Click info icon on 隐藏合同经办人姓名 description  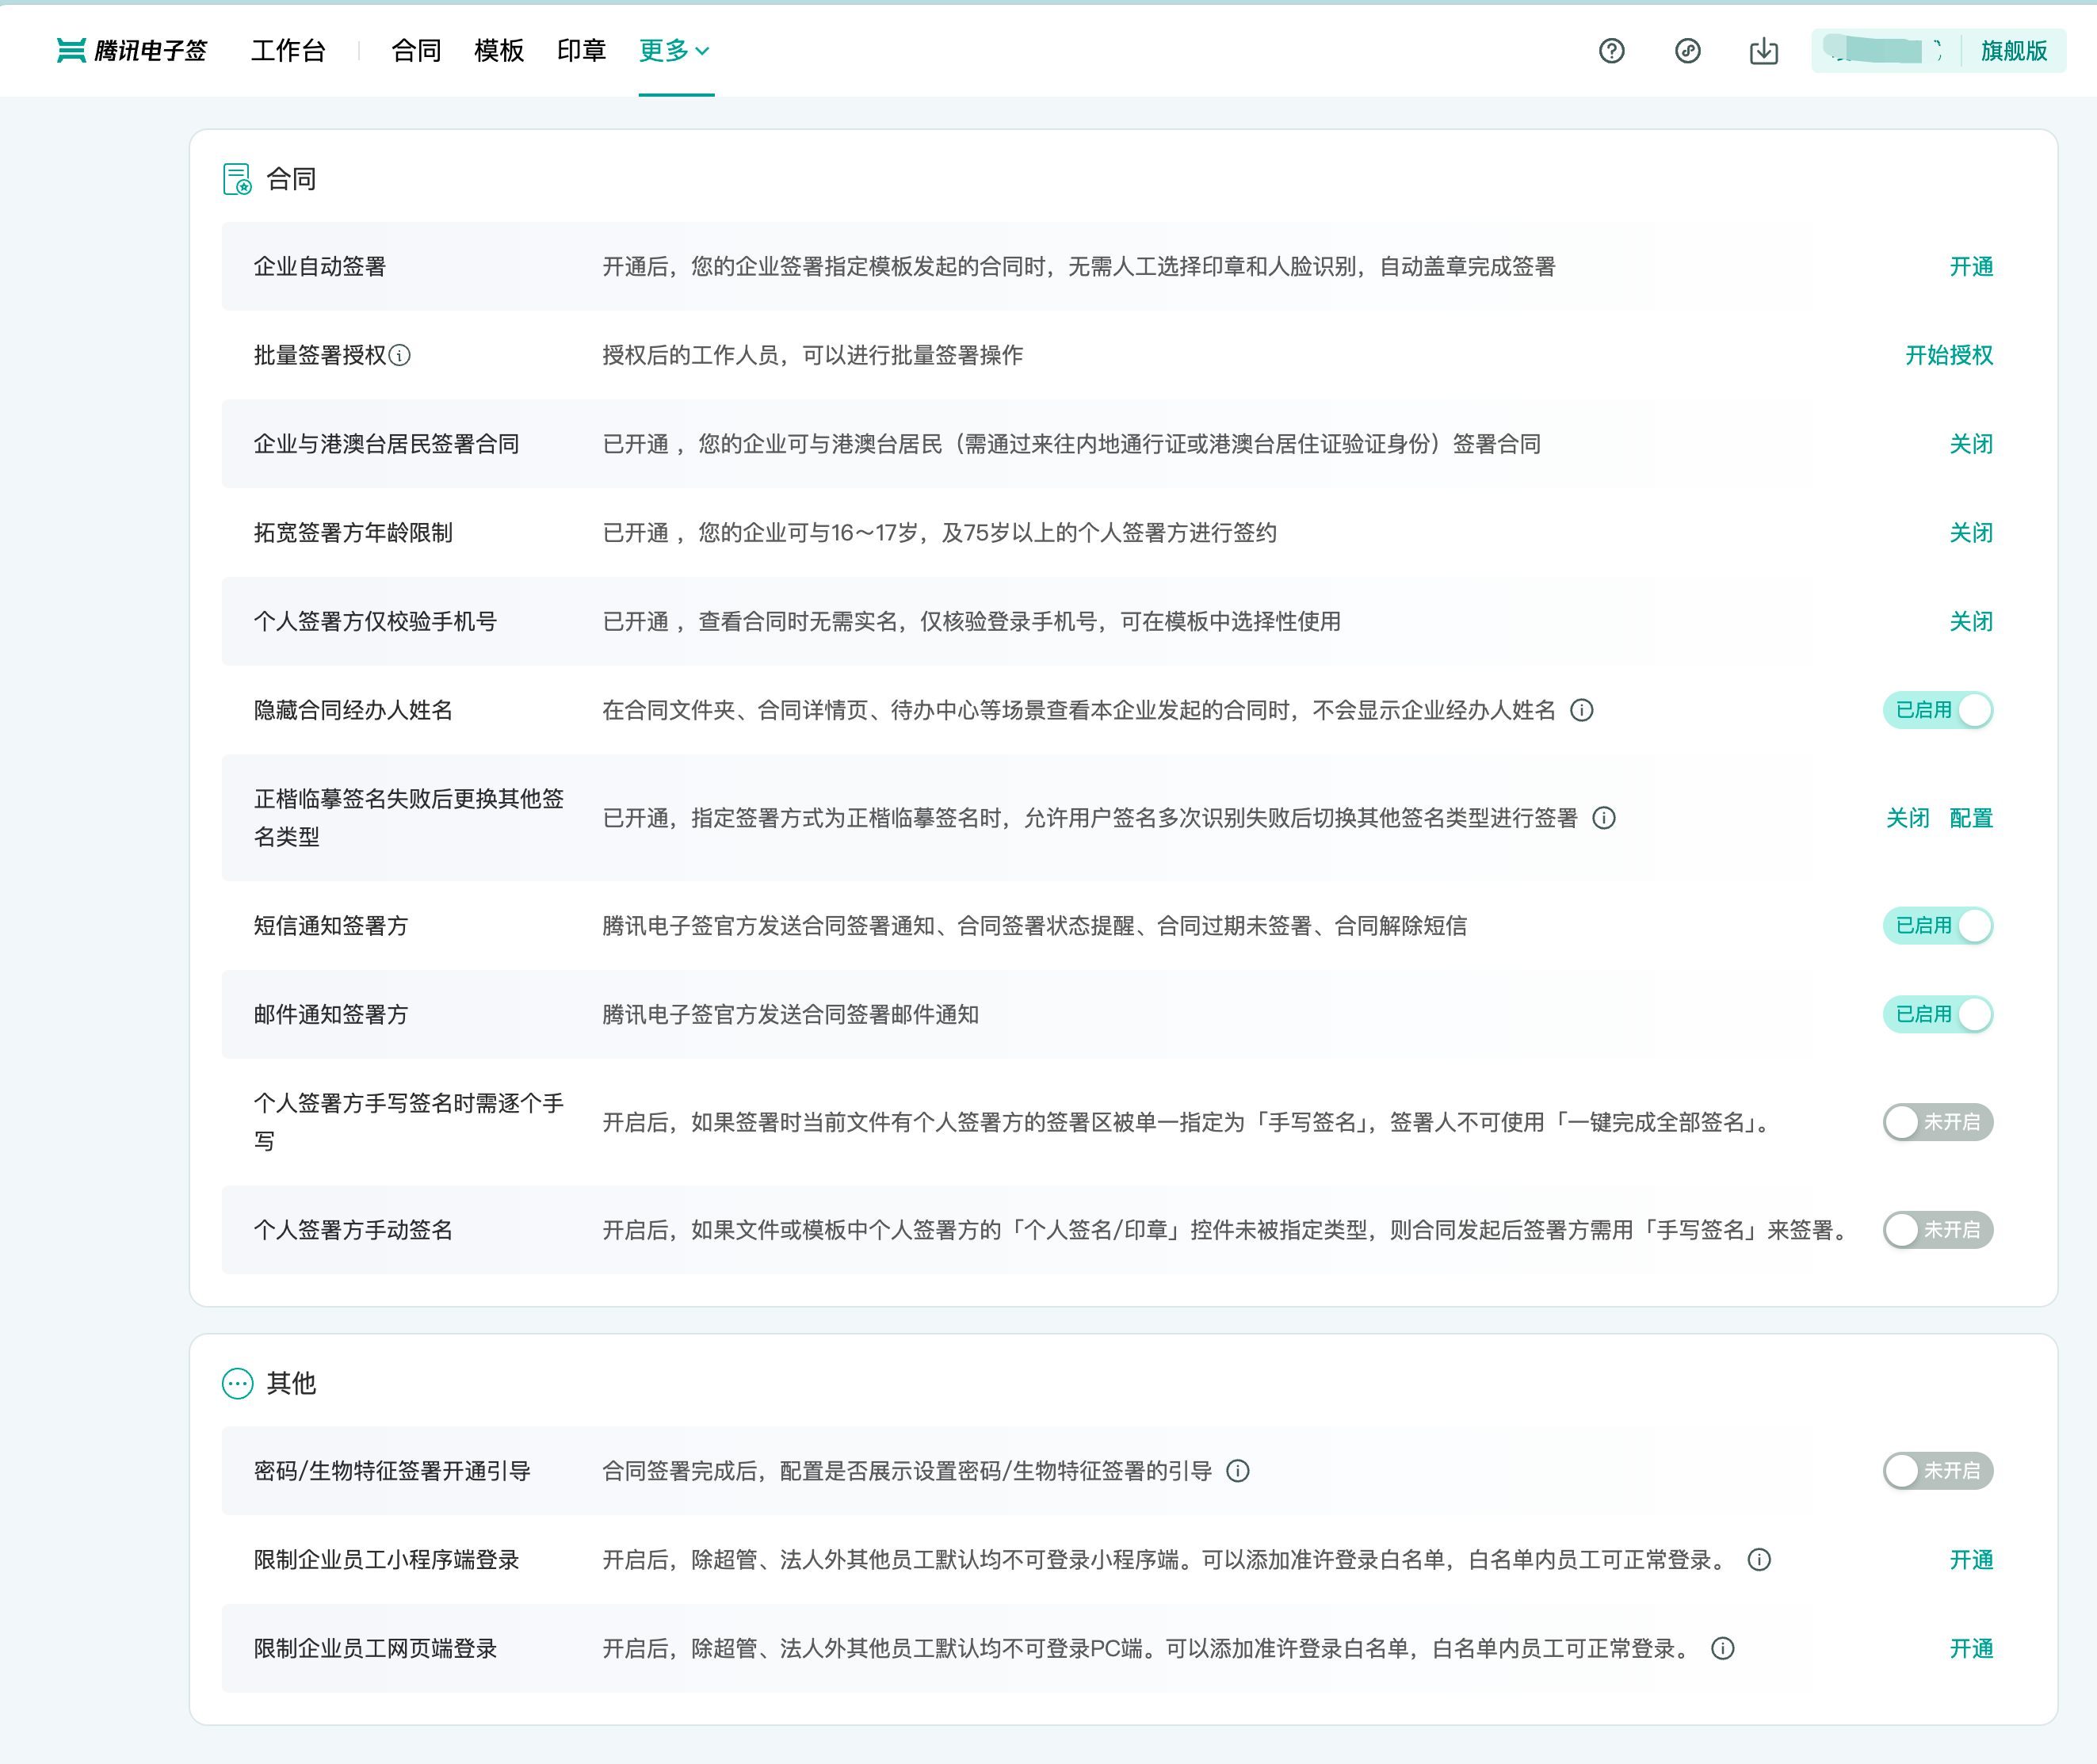[1581, 710]
